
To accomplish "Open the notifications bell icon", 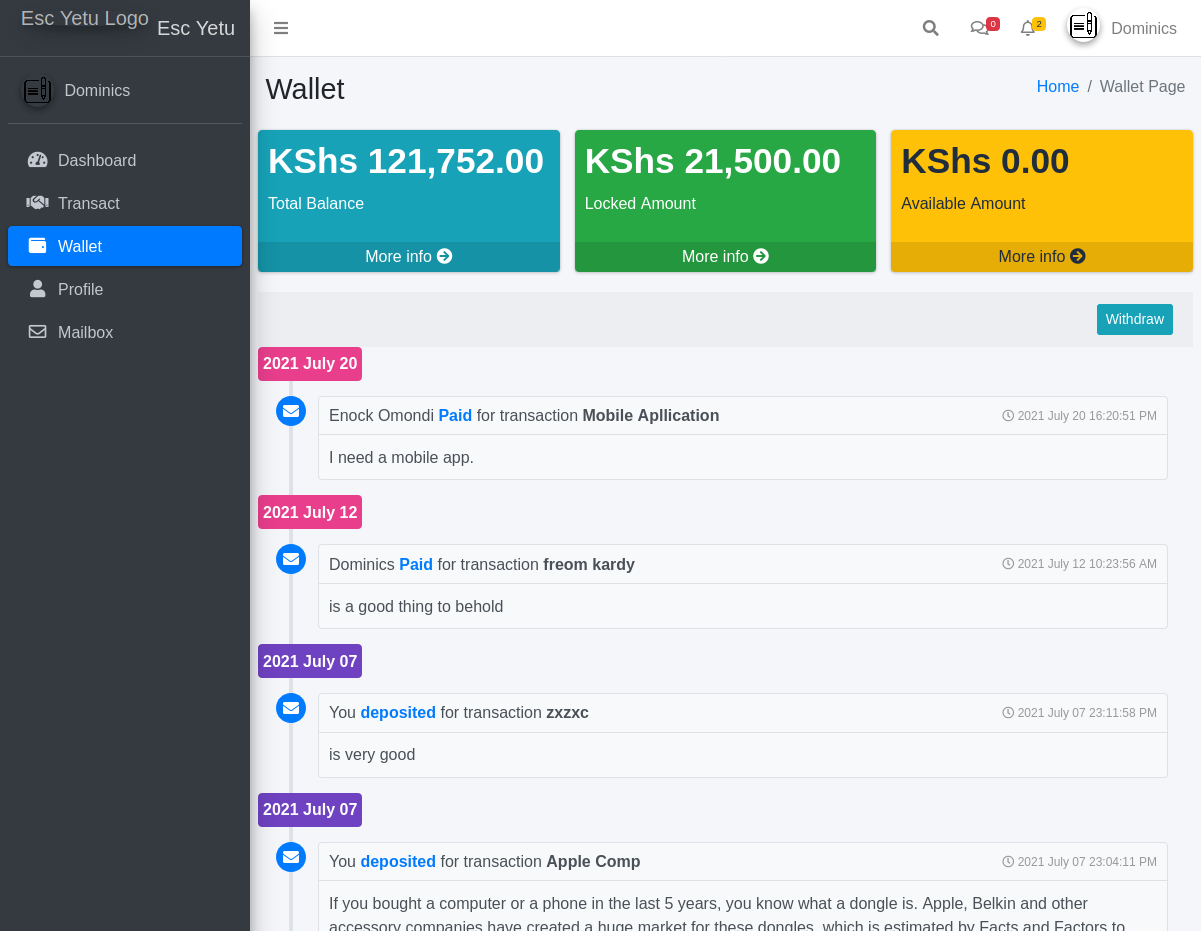I will pos(1028,28).
